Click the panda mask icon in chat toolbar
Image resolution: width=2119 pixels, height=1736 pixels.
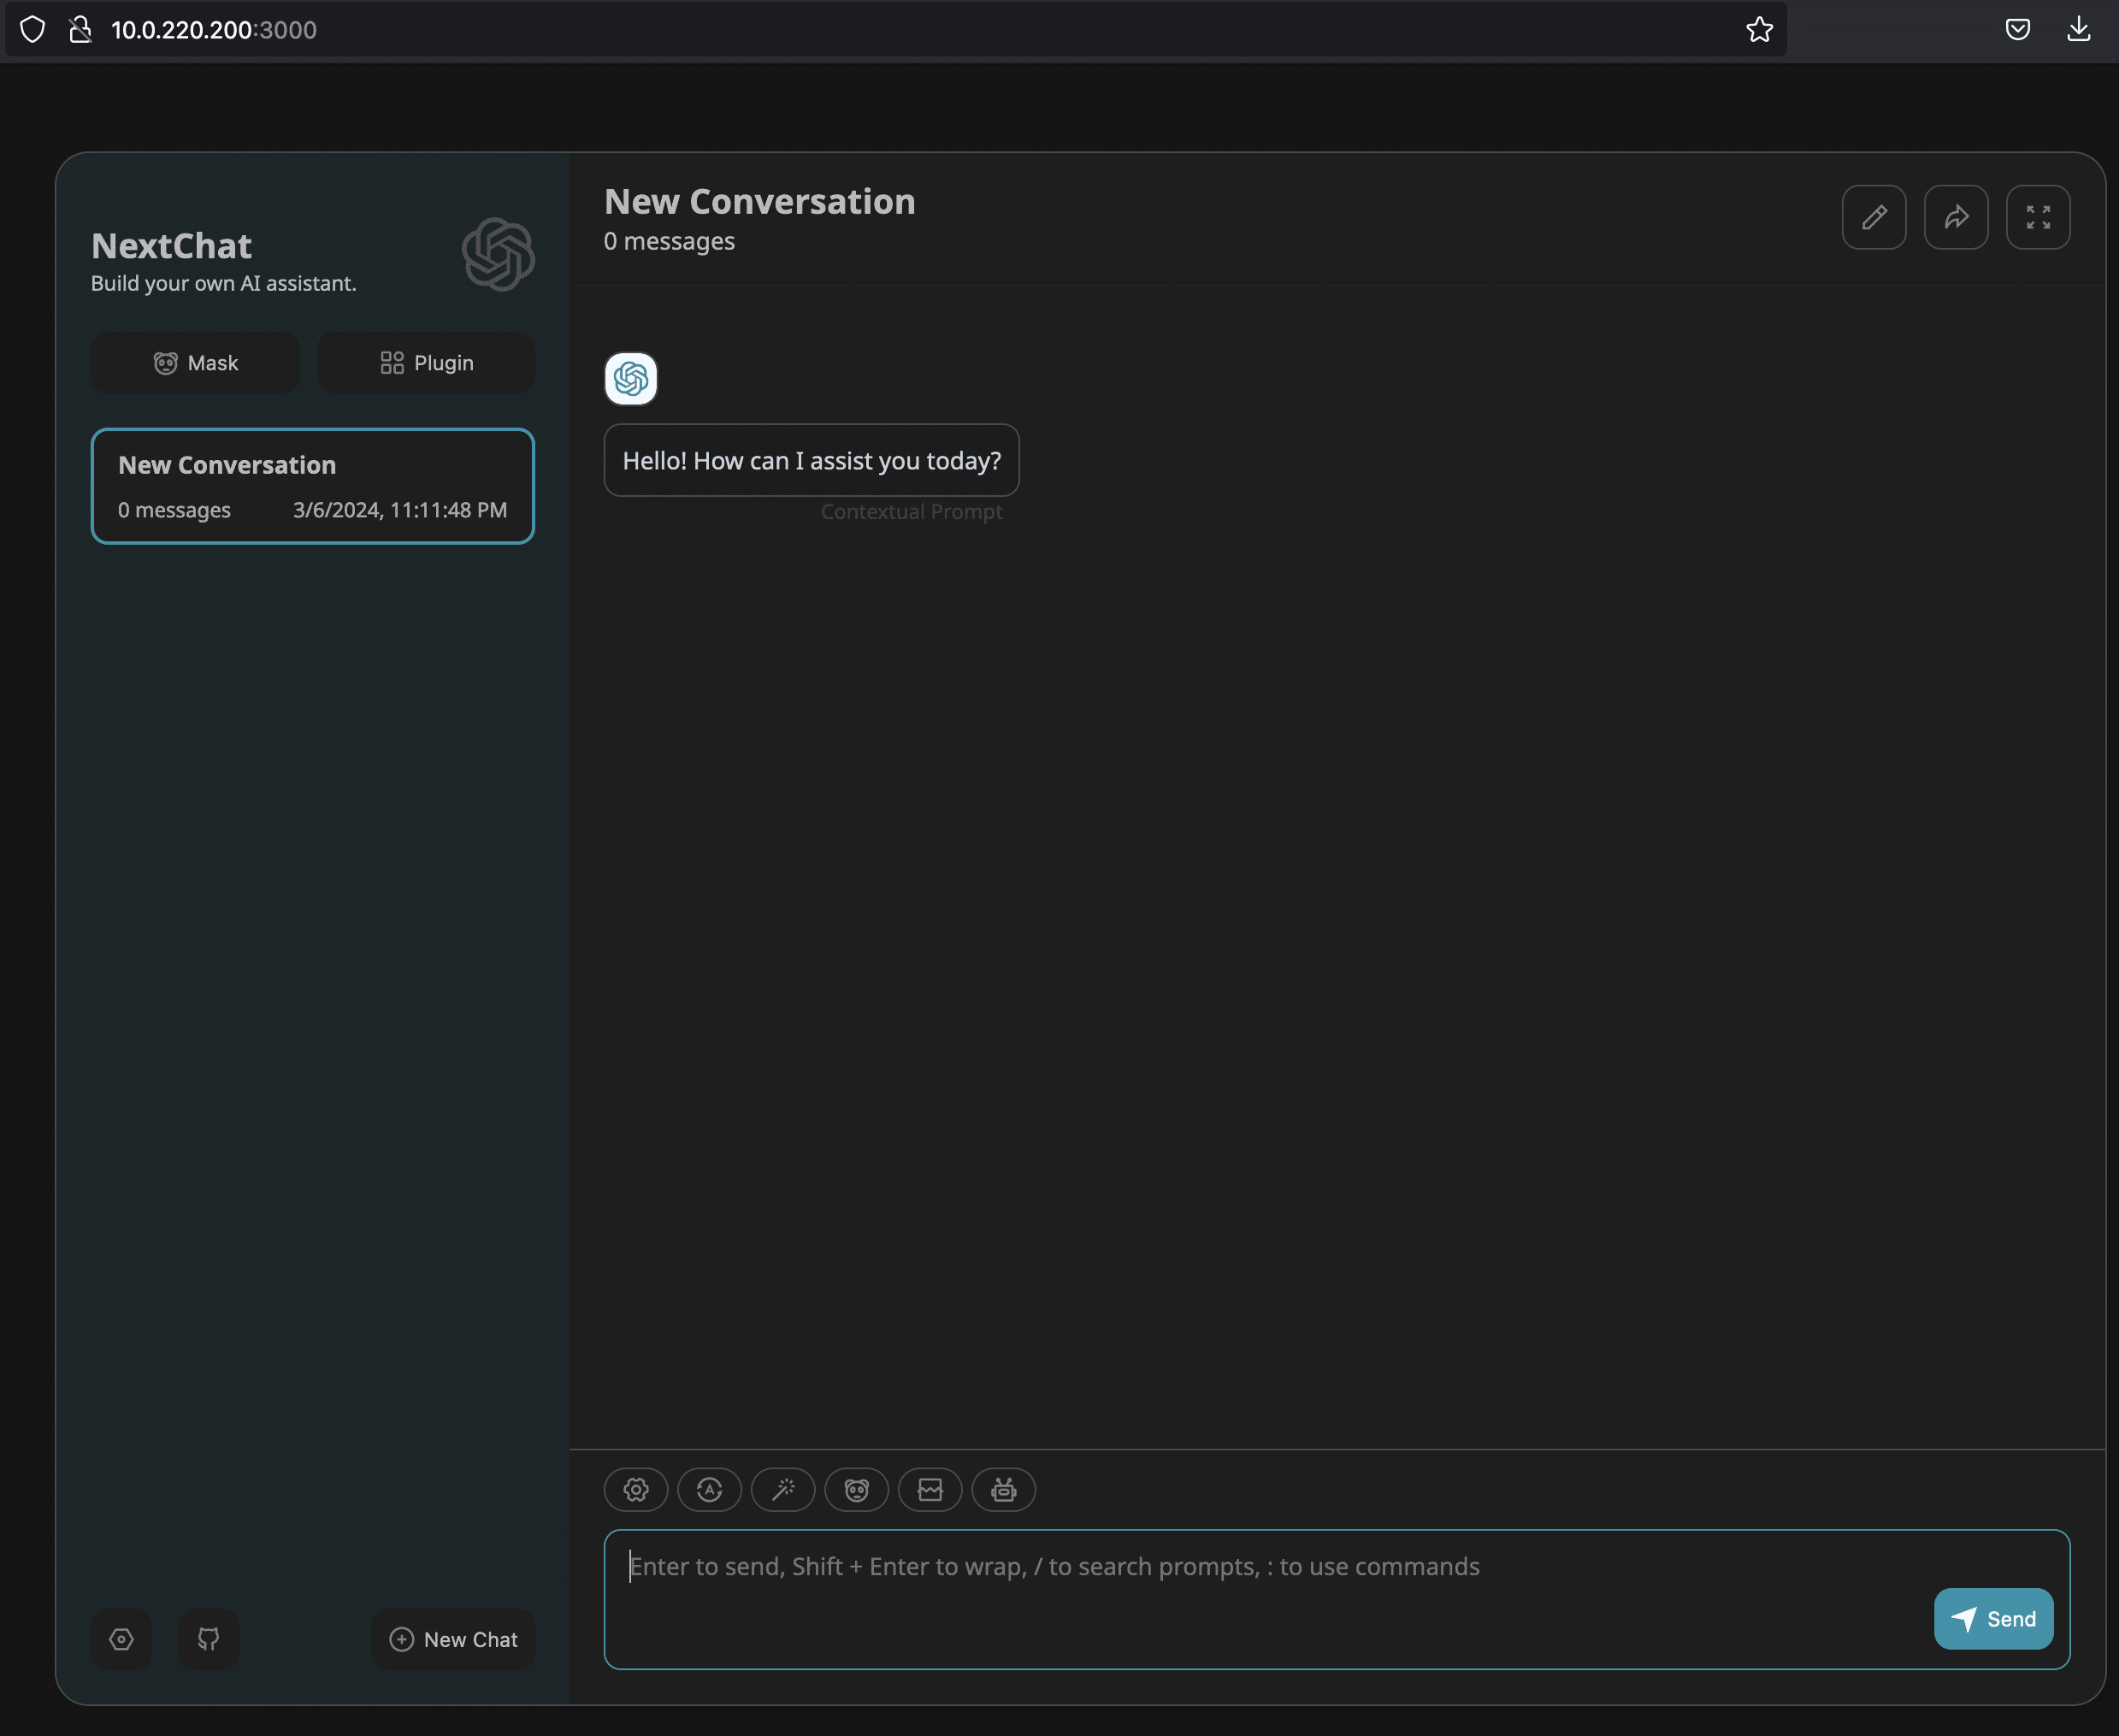pos(857,1489)
